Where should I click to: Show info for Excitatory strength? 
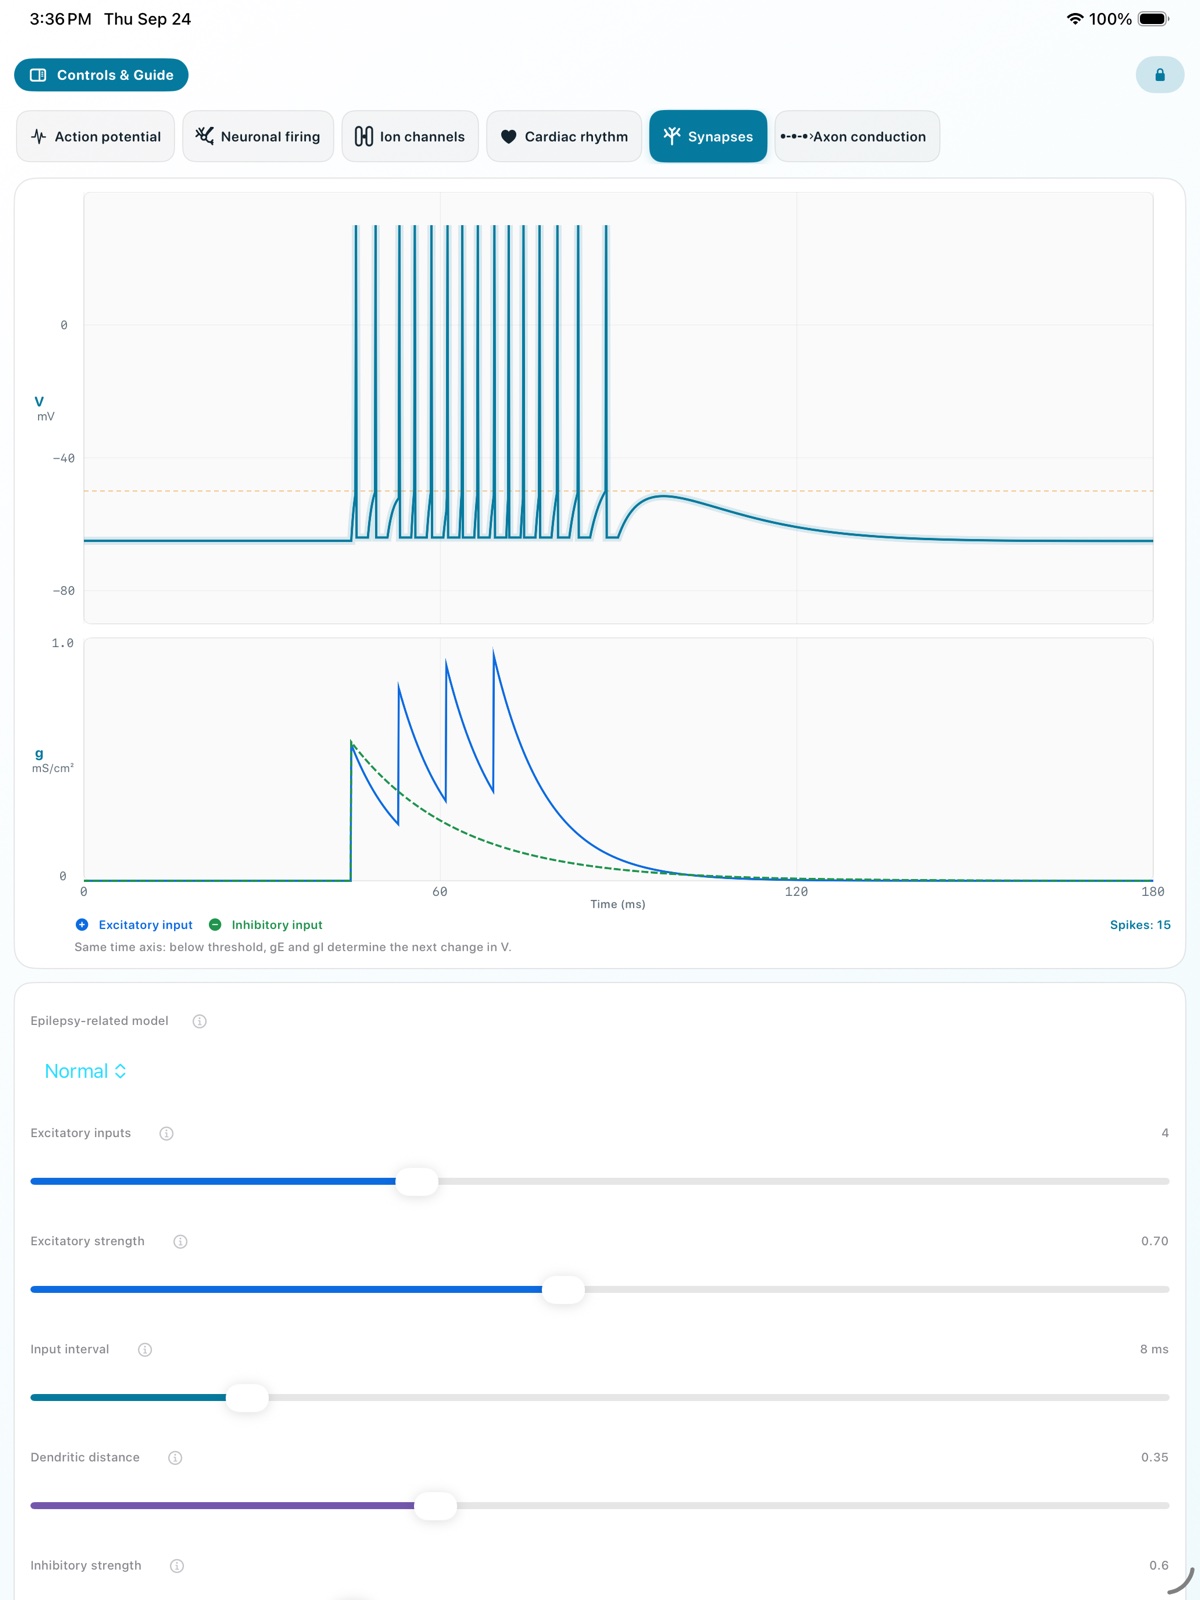(x=180, y=1241)
